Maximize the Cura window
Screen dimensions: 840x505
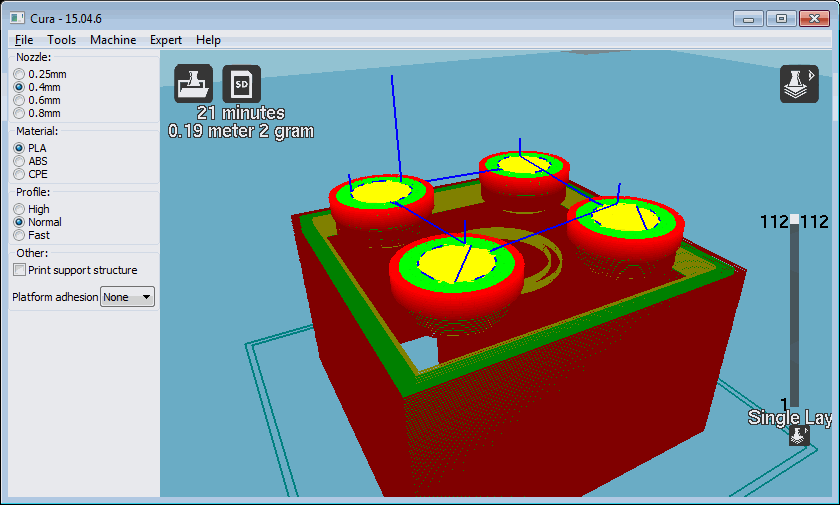click(x=781, y=18)
